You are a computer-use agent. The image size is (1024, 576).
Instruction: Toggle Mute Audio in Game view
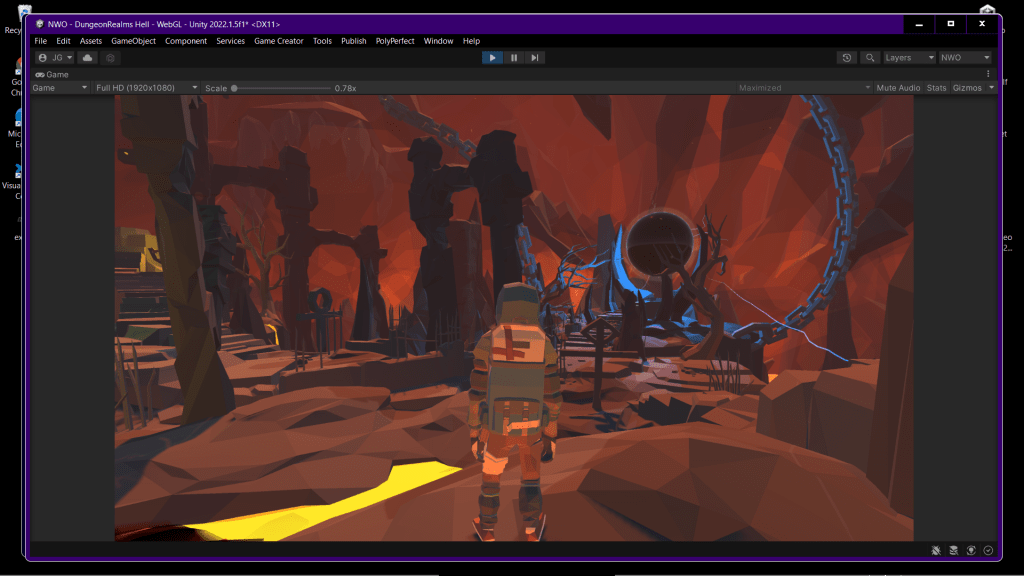point(898,88)
